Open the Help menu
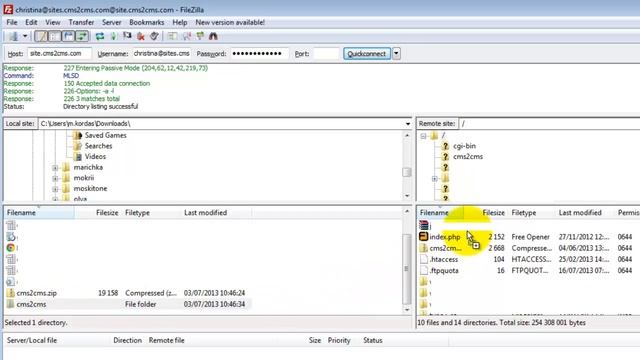Screen dimensions: 640x360 pos(180,22)
